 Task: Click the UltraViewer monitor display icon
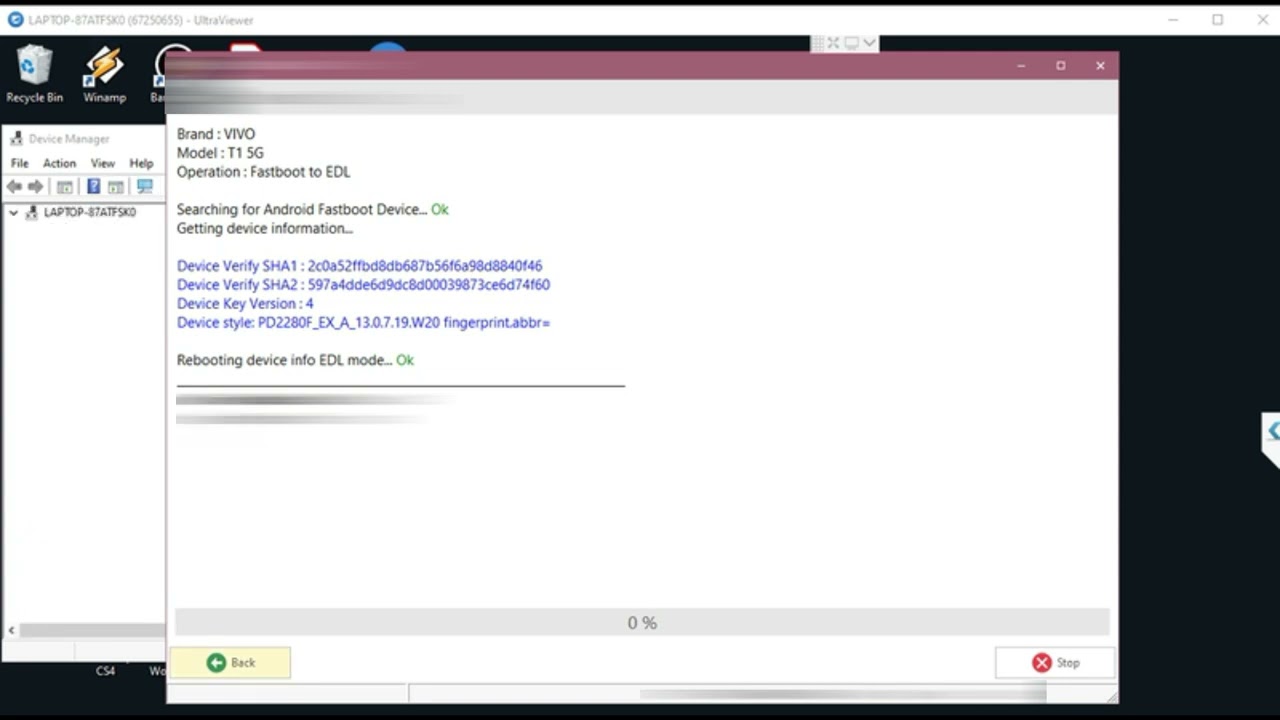pos(851,43)
